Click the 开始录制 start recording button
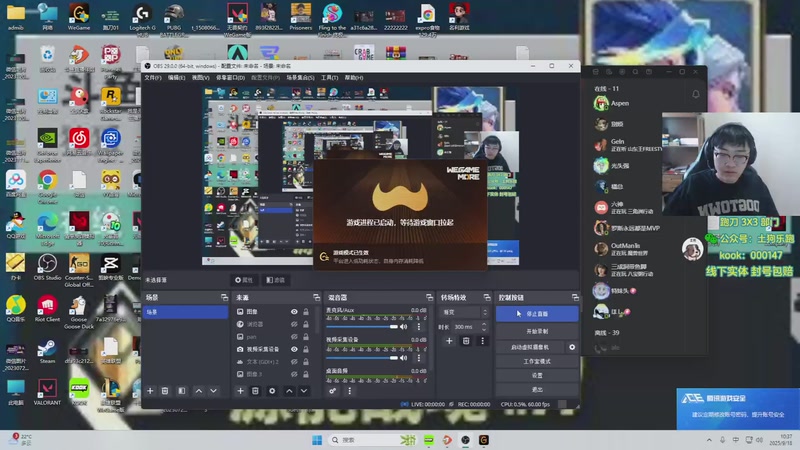The width and height of the screenshot is (800, 450). [537, 331]
